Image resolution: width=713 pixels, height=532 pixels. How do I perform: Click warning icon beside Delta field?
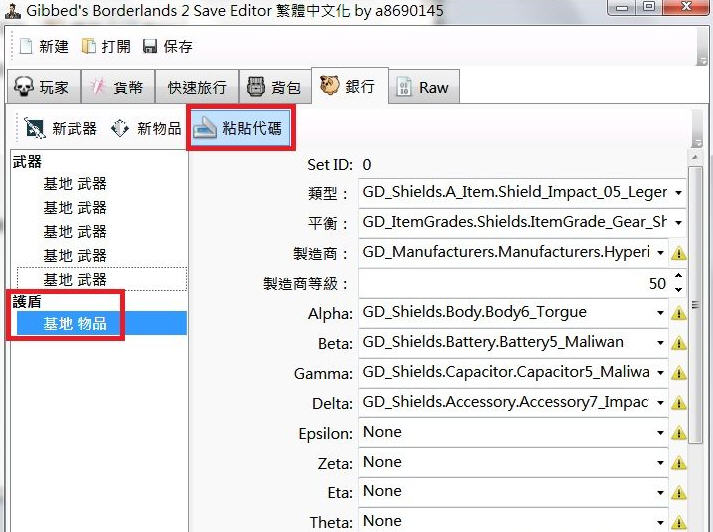tap(678, 403)
